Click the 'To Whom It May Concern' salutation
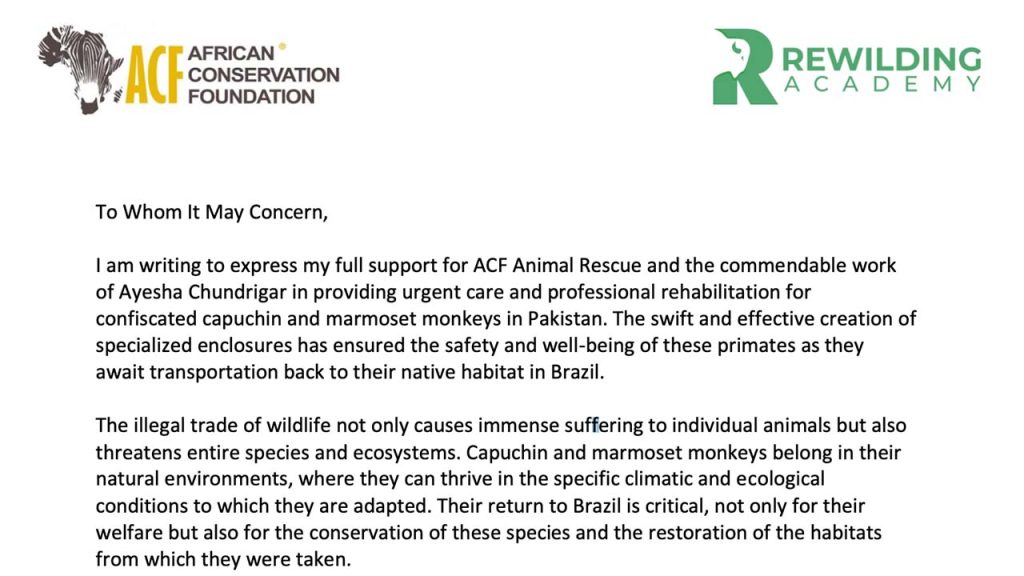 tap(212, 212)
